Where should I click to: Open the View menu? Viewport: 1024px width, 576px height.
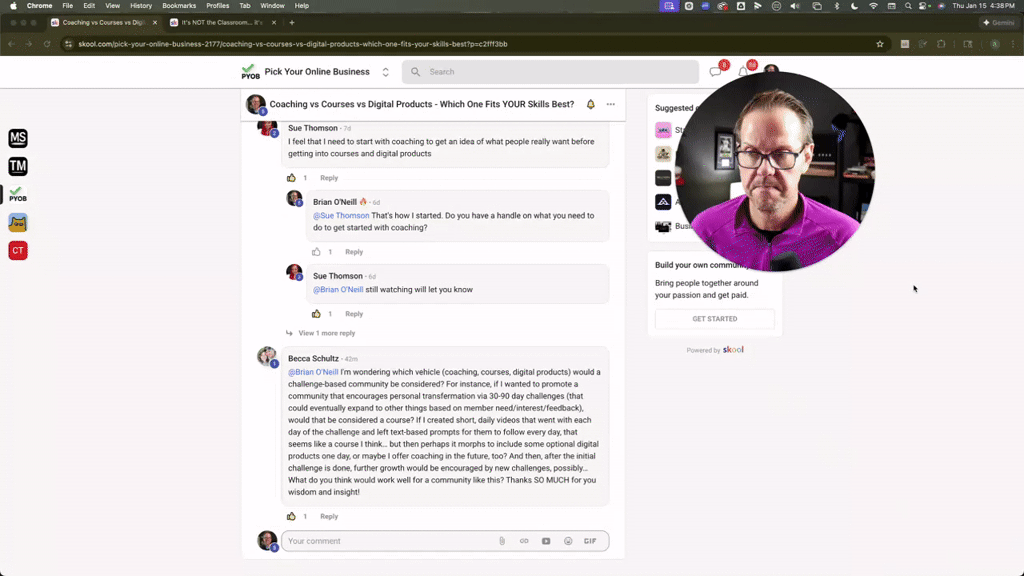click(x=112, y=6)
